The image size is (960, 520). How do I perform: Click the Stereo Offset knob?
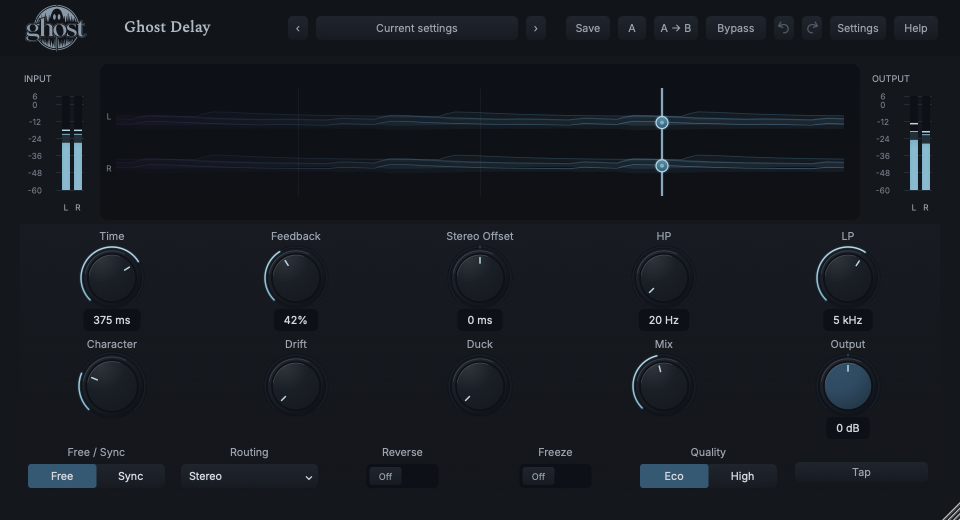point(480,277)
